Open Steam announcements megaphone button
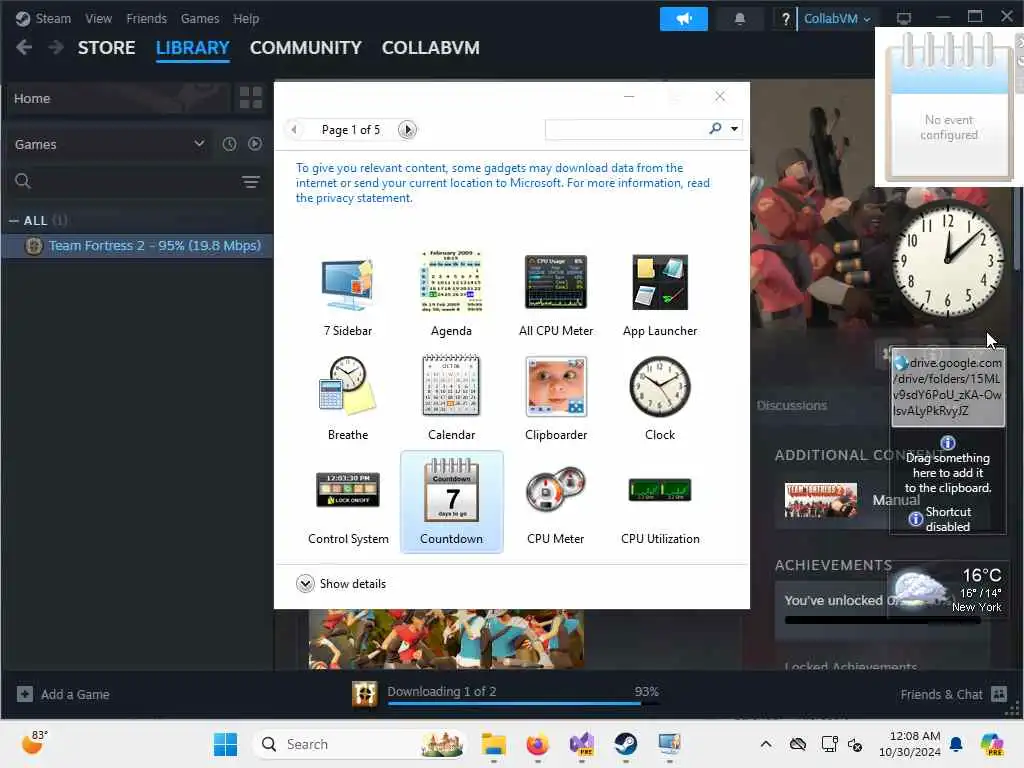Viewport: 1024px width, 768px height. pyautogui.click(x=684, y=18)
